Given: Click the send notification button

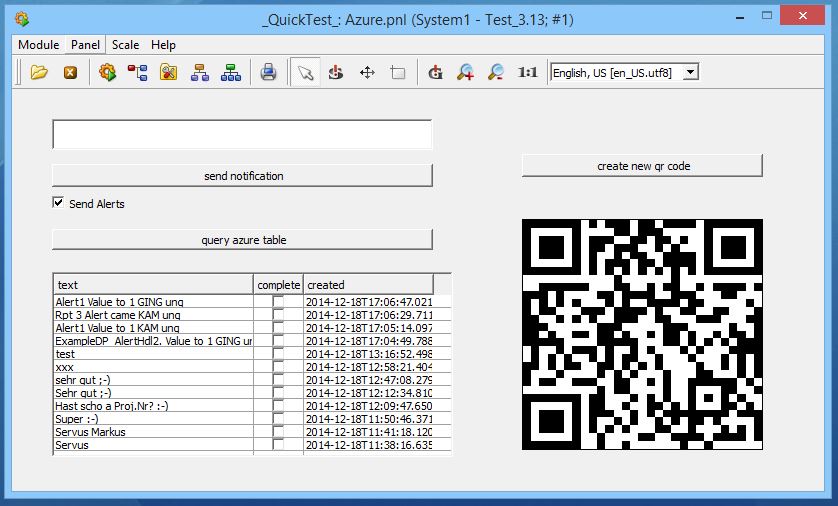Looking at the screenshot, I should pyautogui.click(x=242, y=176).
